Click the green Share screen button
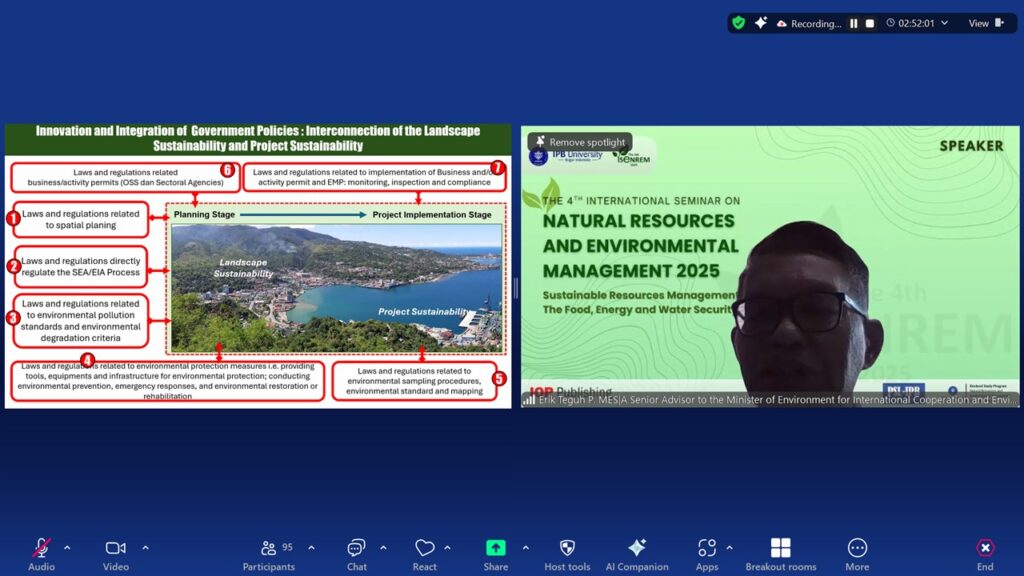 coord(495,548)
